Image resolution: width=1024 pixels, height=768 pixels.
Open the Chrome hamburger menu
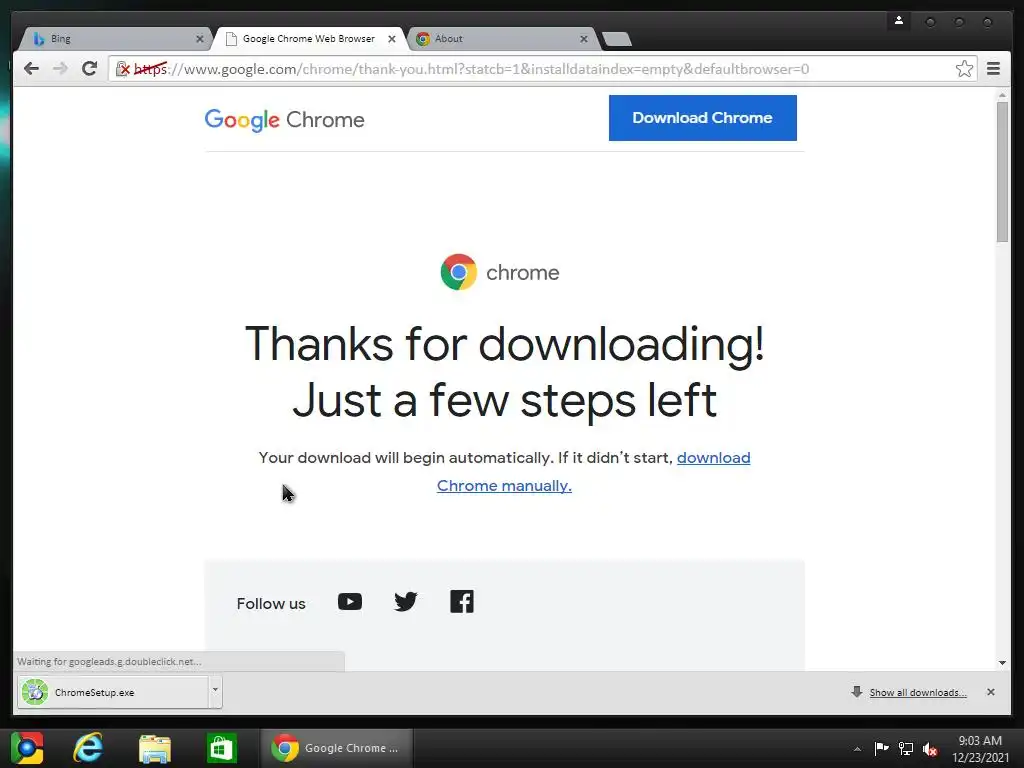[x=993, y=69]
